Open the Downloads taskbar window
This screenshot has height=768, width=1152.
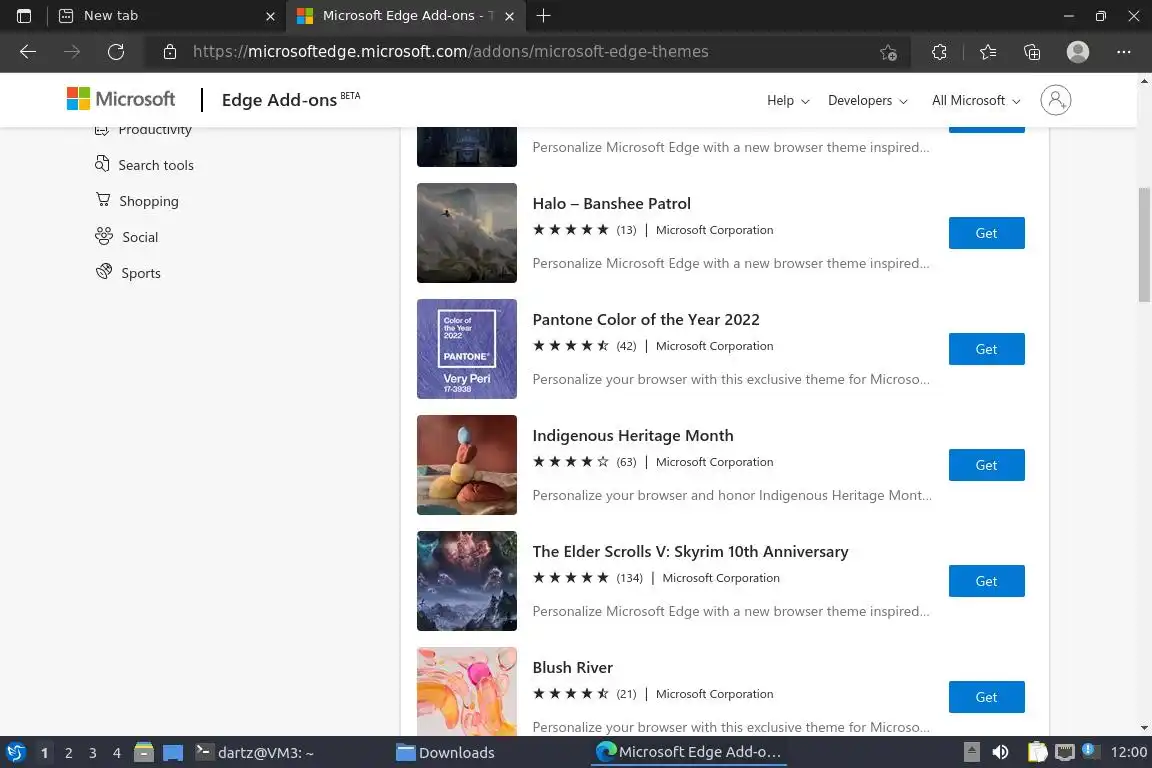tap(445, 753)
